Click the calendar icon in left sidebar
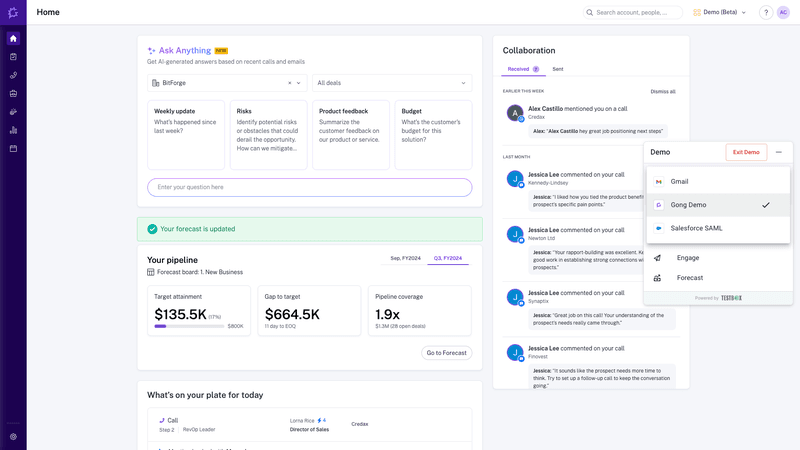This screenshot has width=800, height=450. click(13, 149)
